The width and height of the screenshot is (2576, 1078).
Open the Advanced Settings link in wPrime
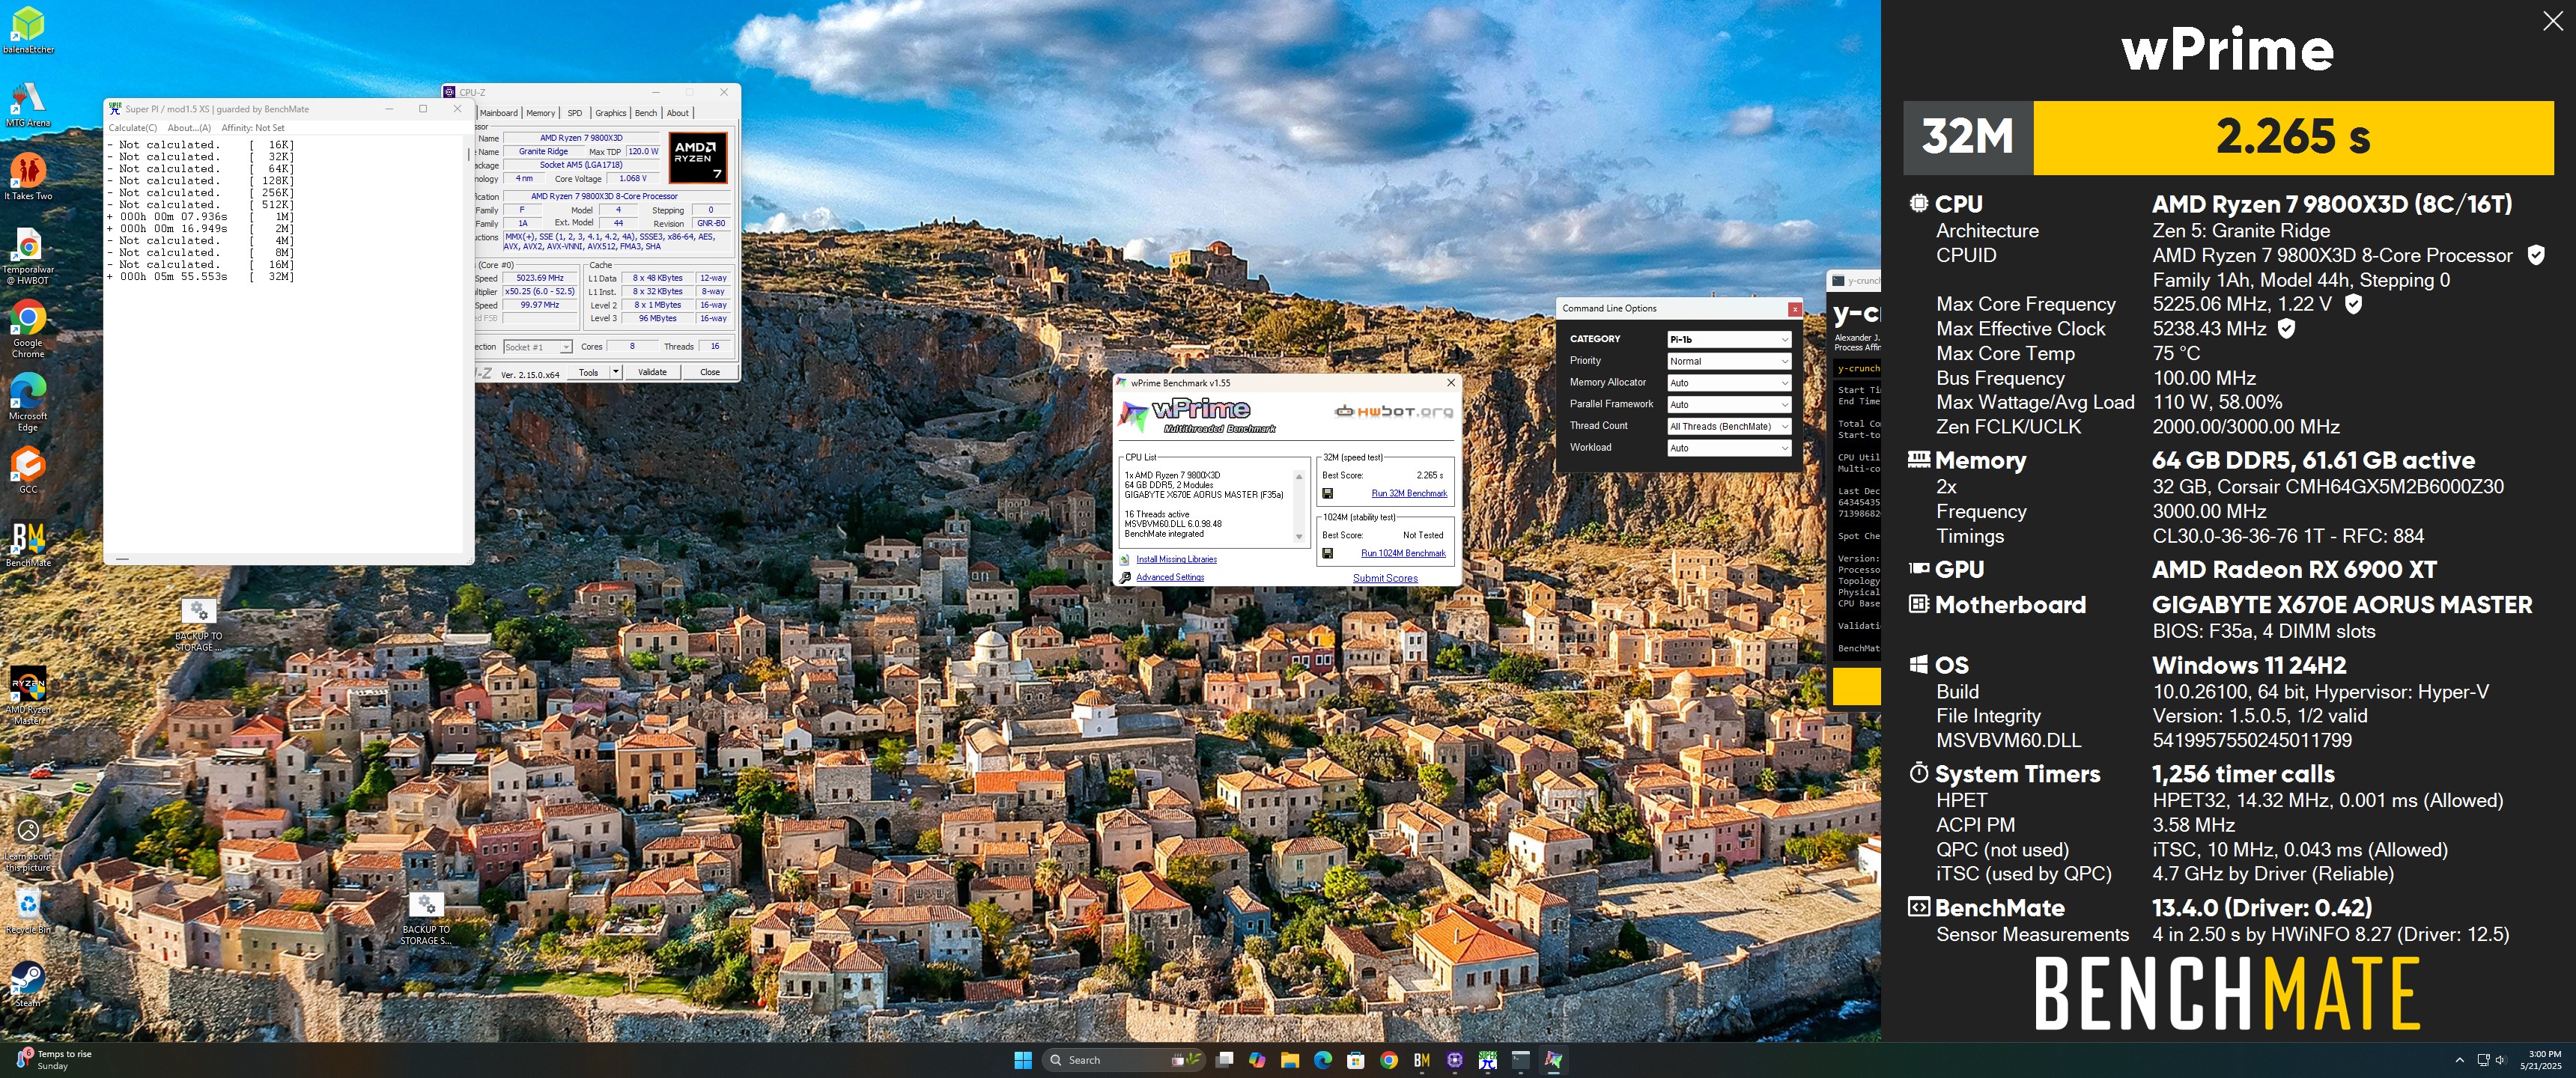[1170, 578]
